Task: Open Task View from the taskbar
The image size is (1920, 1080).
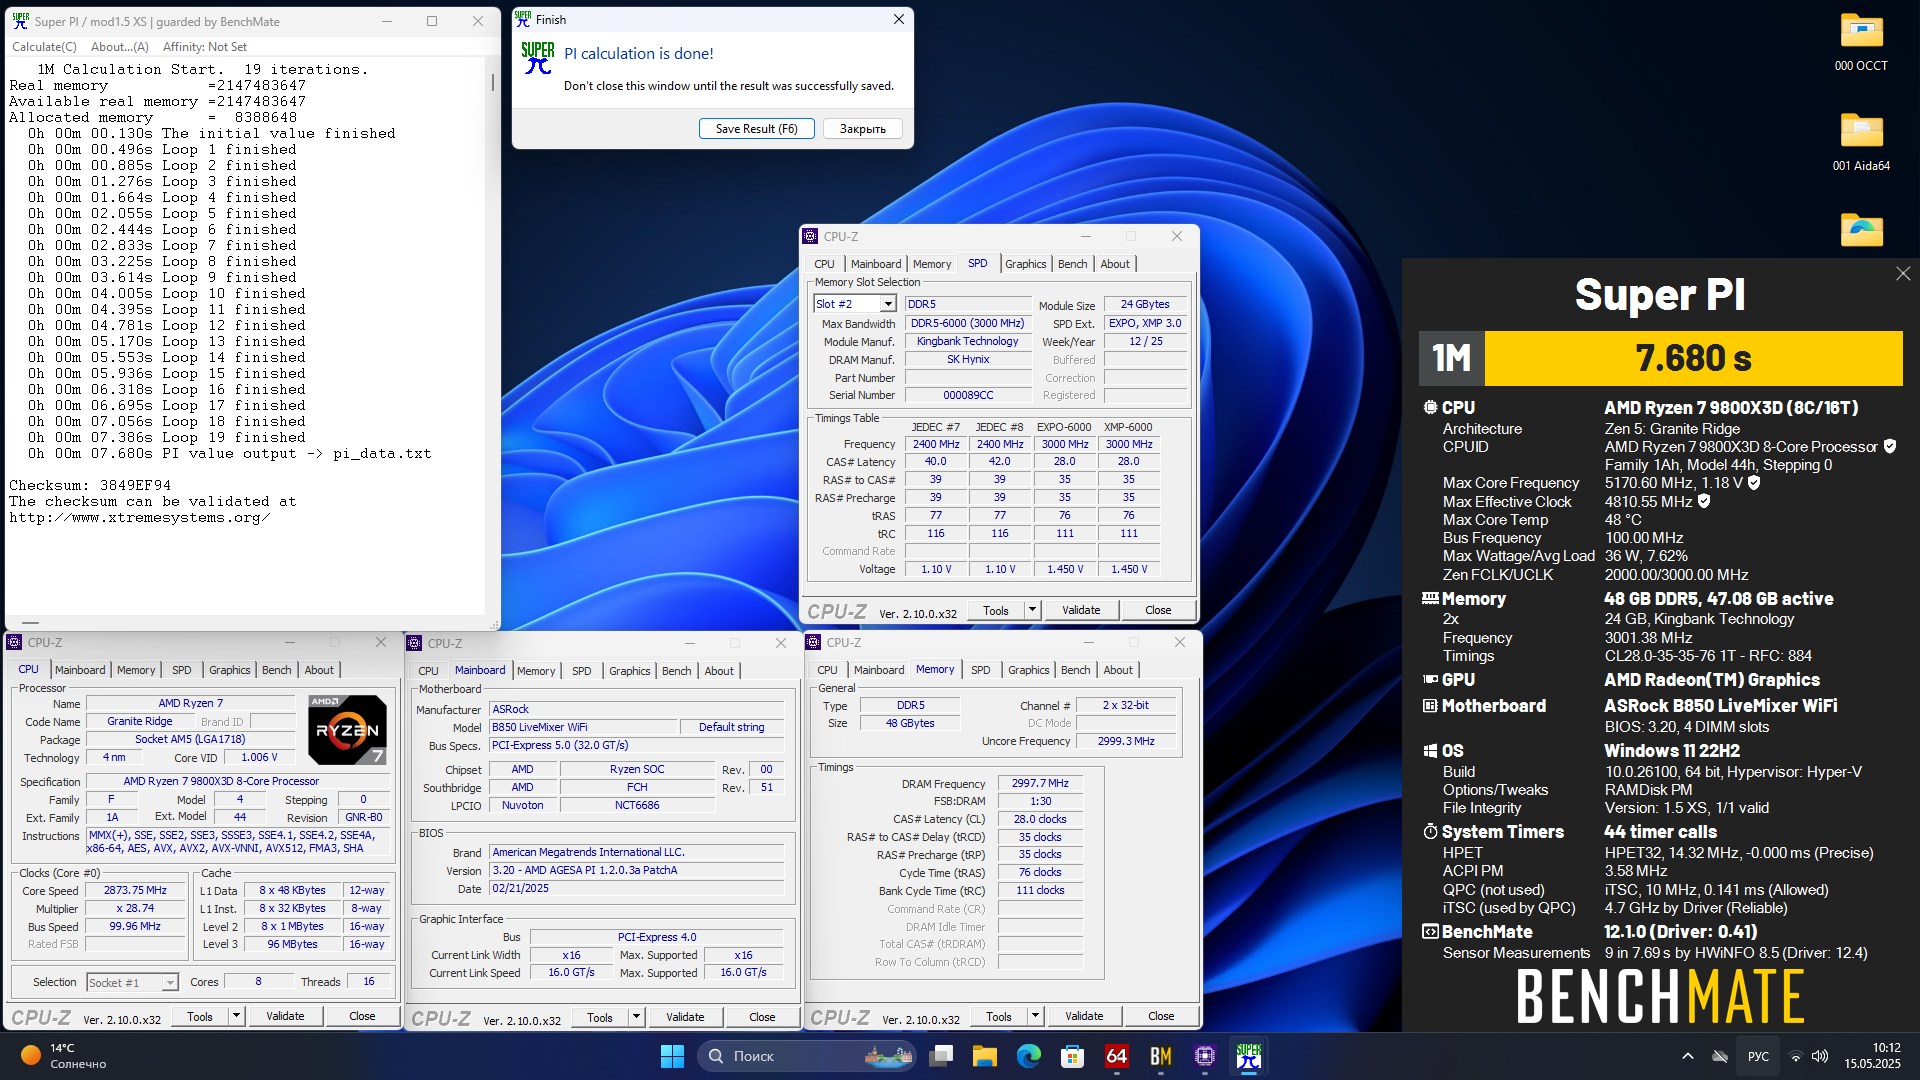Action: [941, 1056]
